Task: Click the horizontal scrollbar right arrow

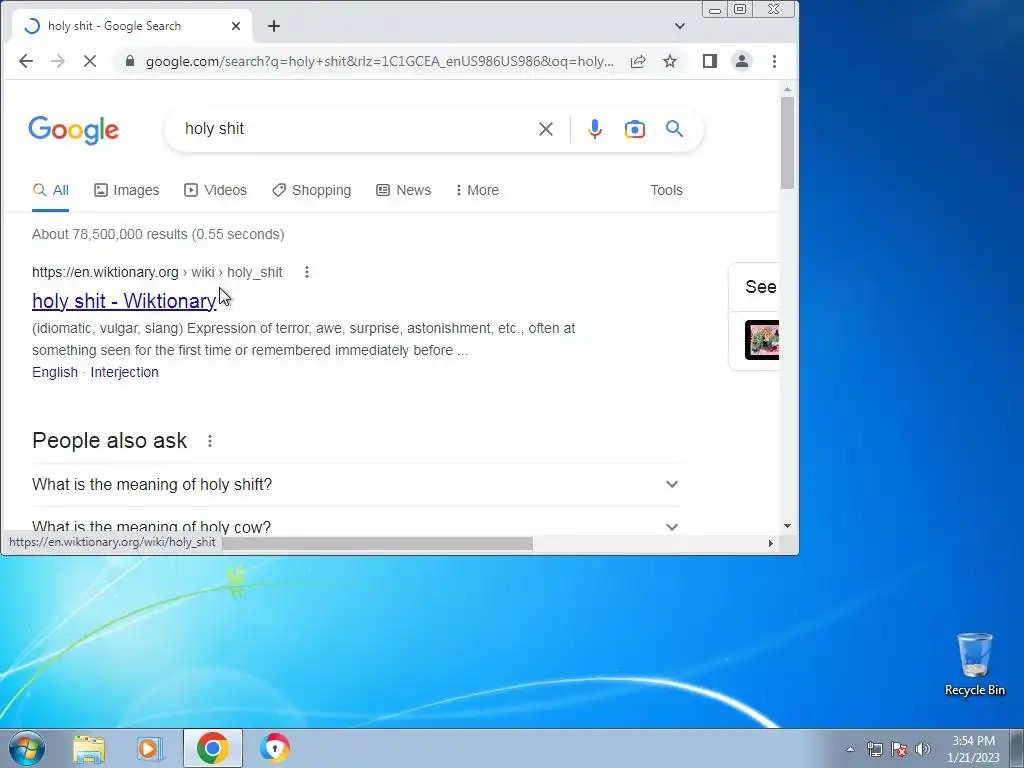Action: pyautogui.click(x=771, y=543)
